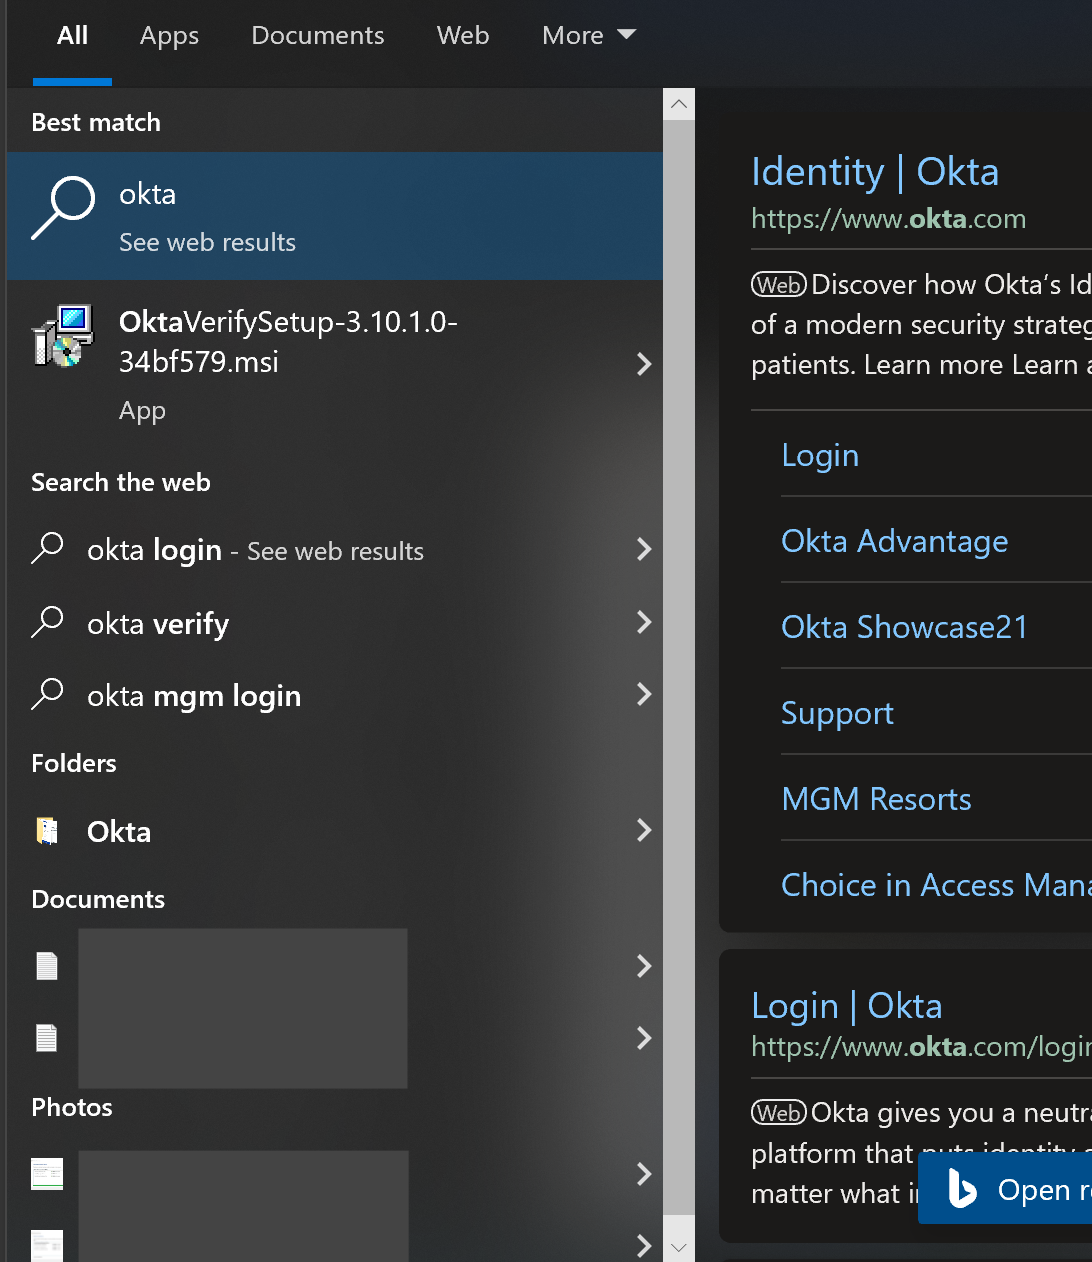The image size is (1092, 1262).
Task: Expand the first photo result arrow
Action: 644,1174
